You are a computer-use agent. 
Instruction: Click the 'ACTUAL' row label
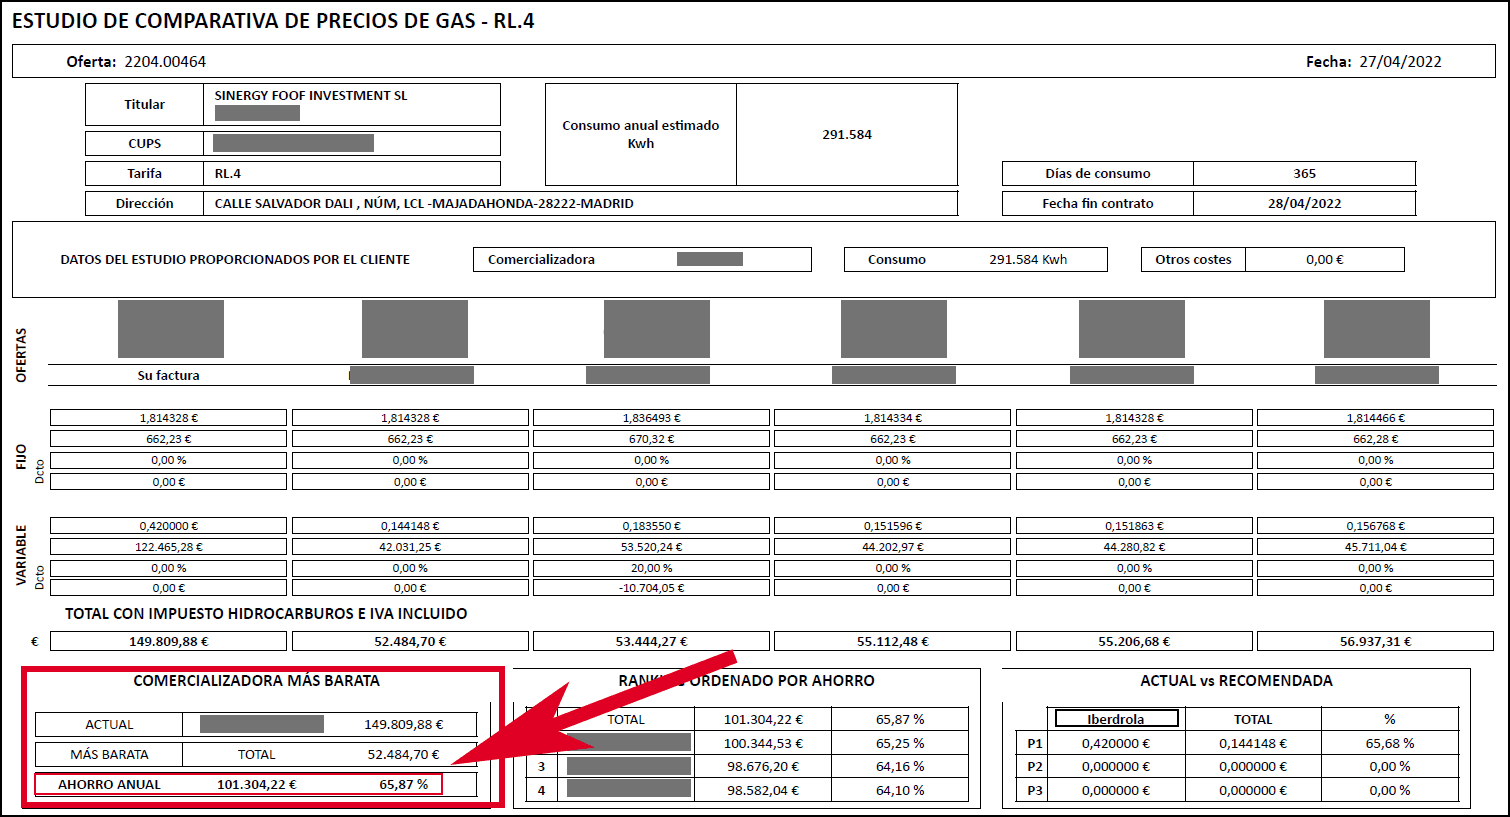109,725
